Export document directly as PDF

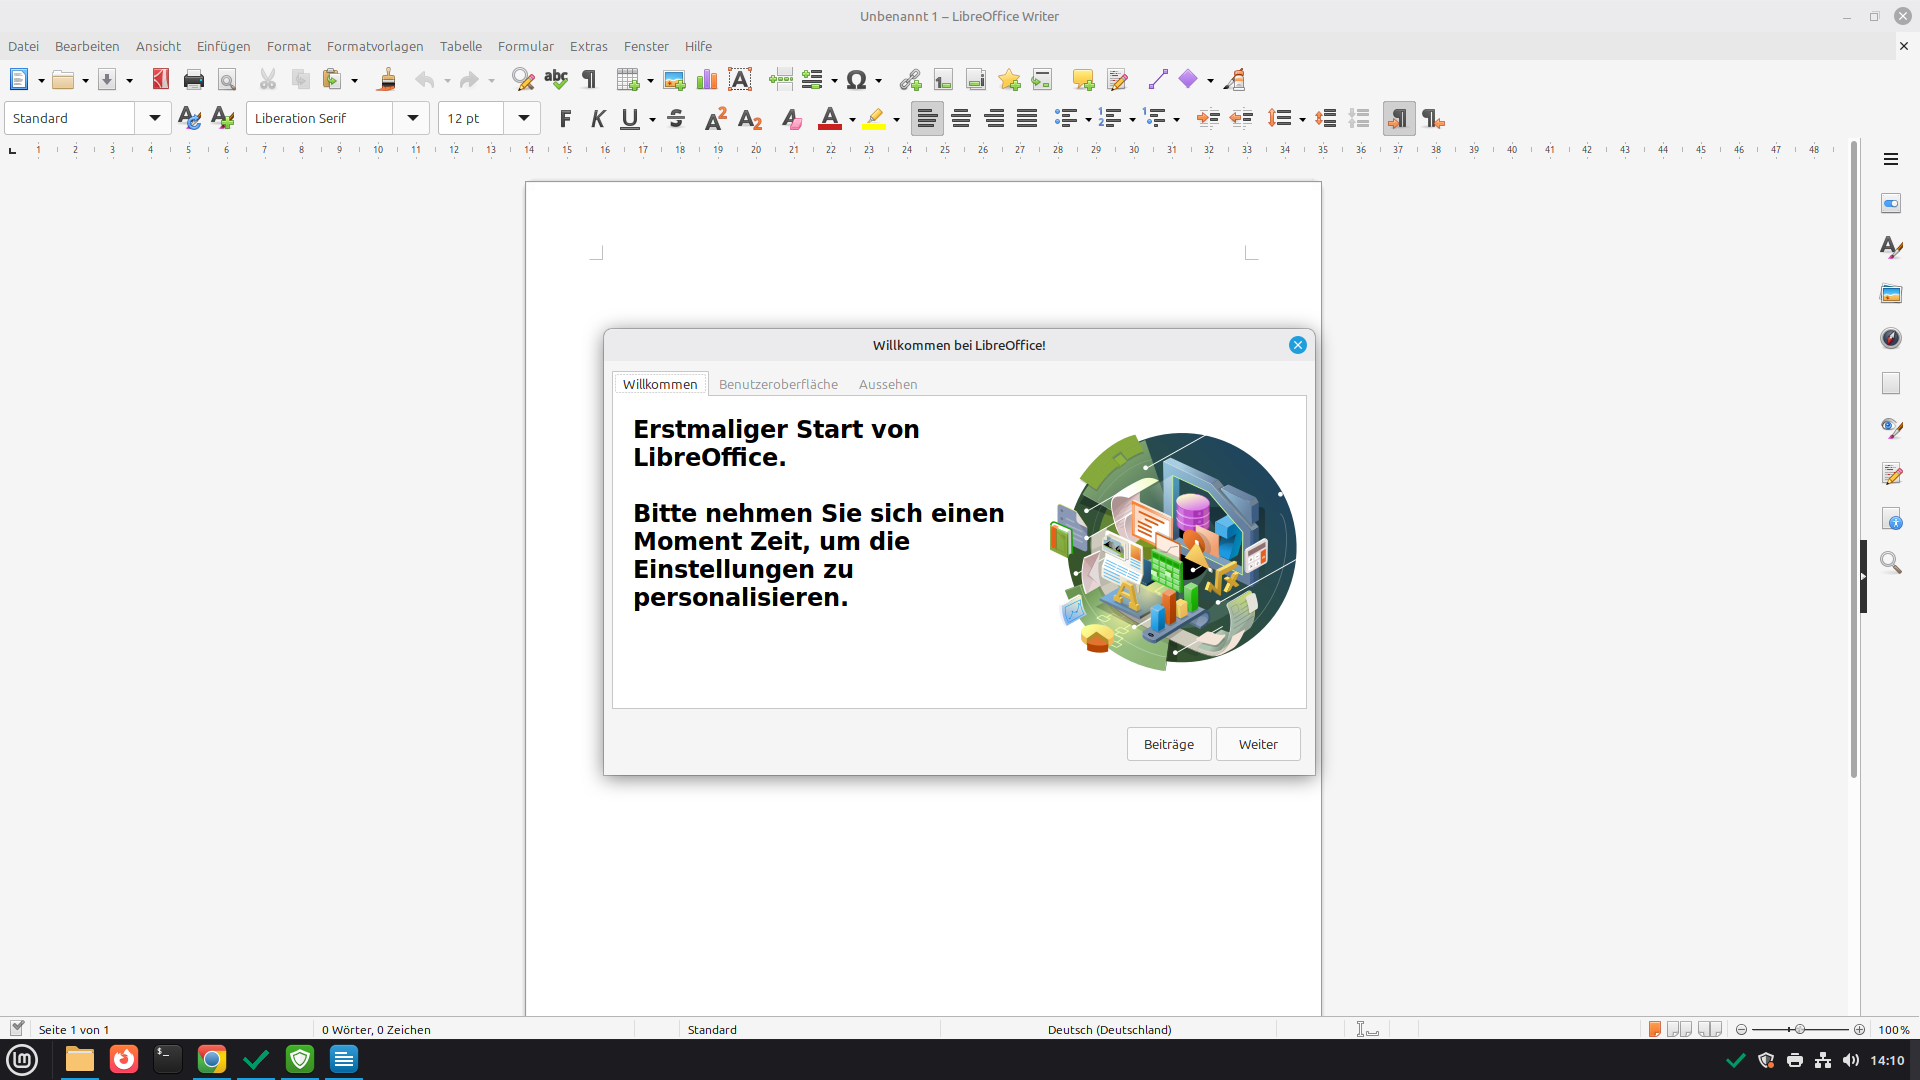[x=160, y=80]
